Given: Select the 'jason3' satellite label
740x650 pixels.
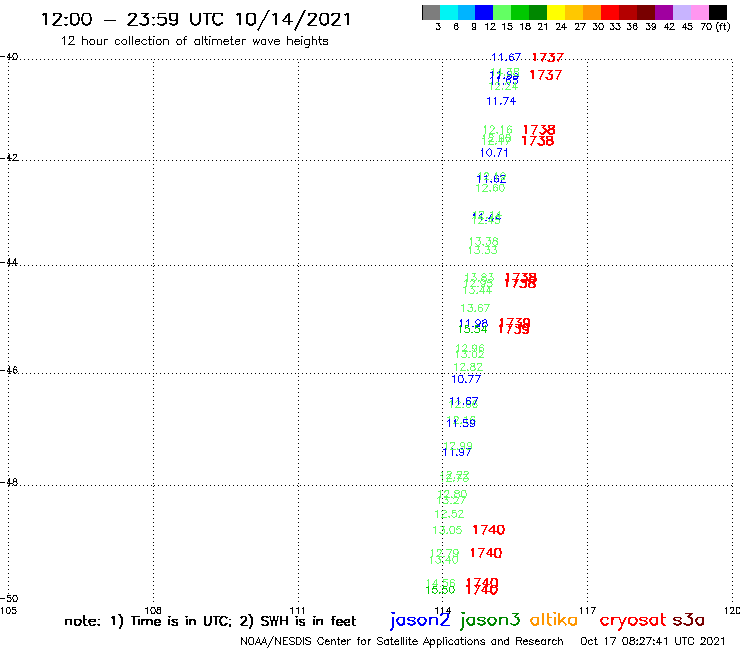Looking at the screenshot, I should (x=490, y=620).
